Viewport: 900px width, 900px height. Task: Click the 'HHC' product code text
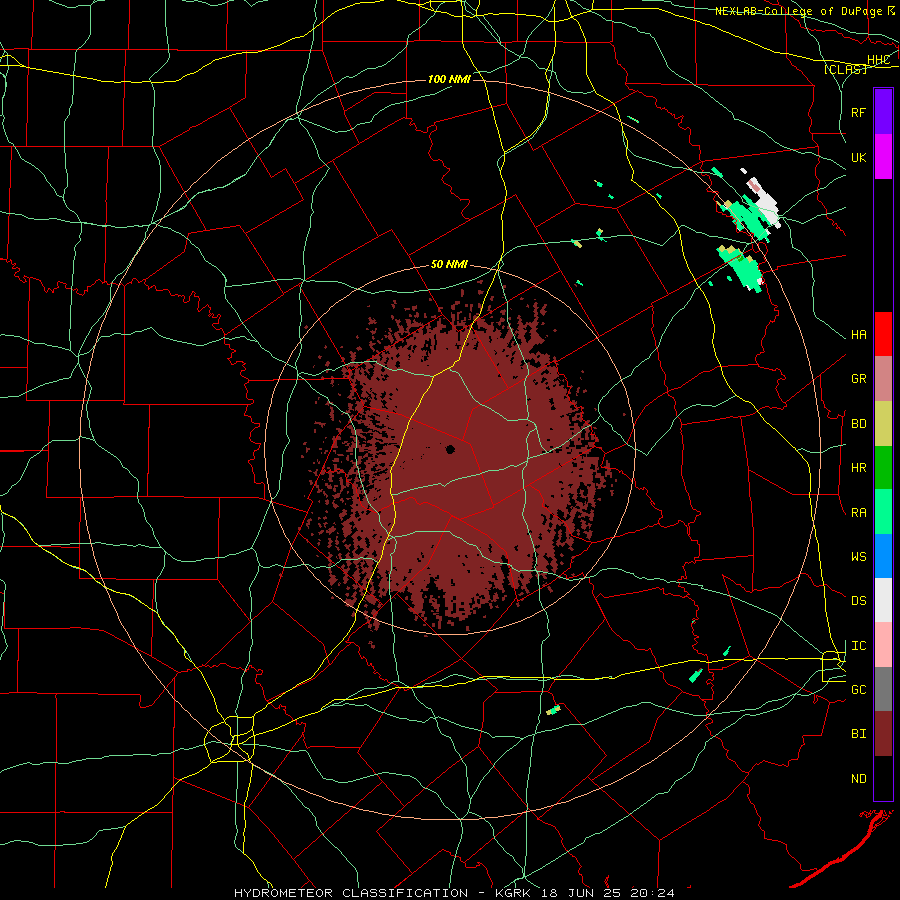(878, 60)
